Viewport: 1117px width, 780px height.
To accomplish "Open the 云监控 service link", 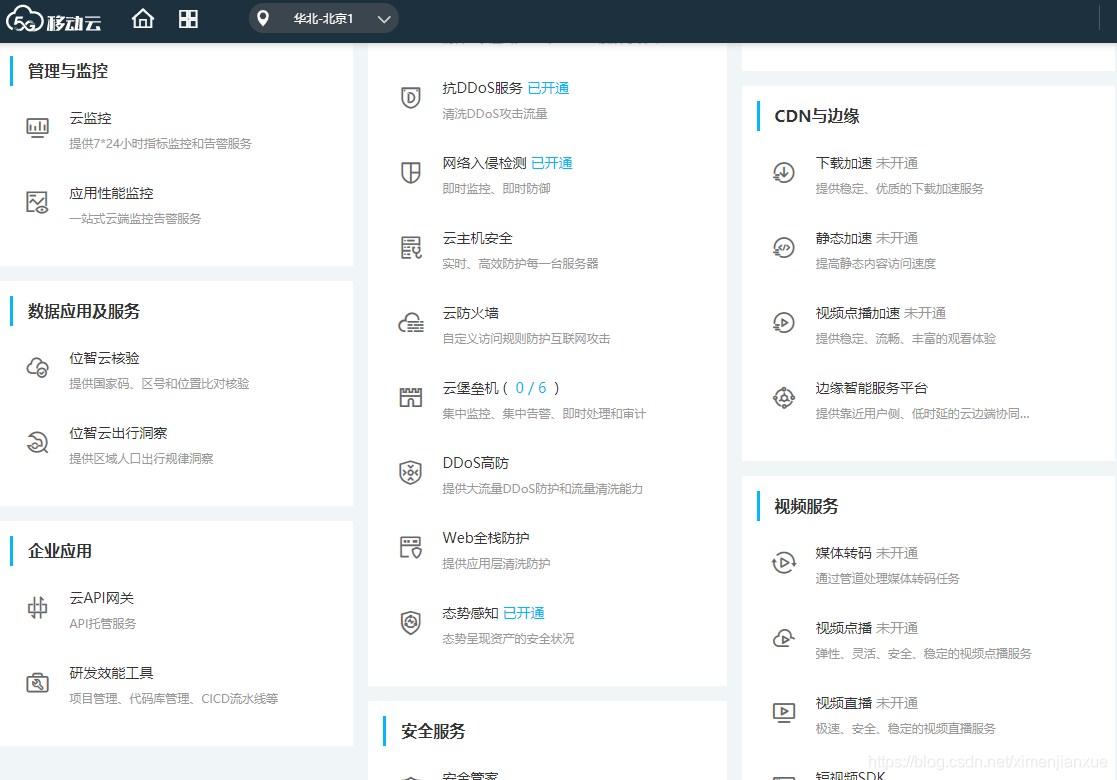I will point(90,118).
